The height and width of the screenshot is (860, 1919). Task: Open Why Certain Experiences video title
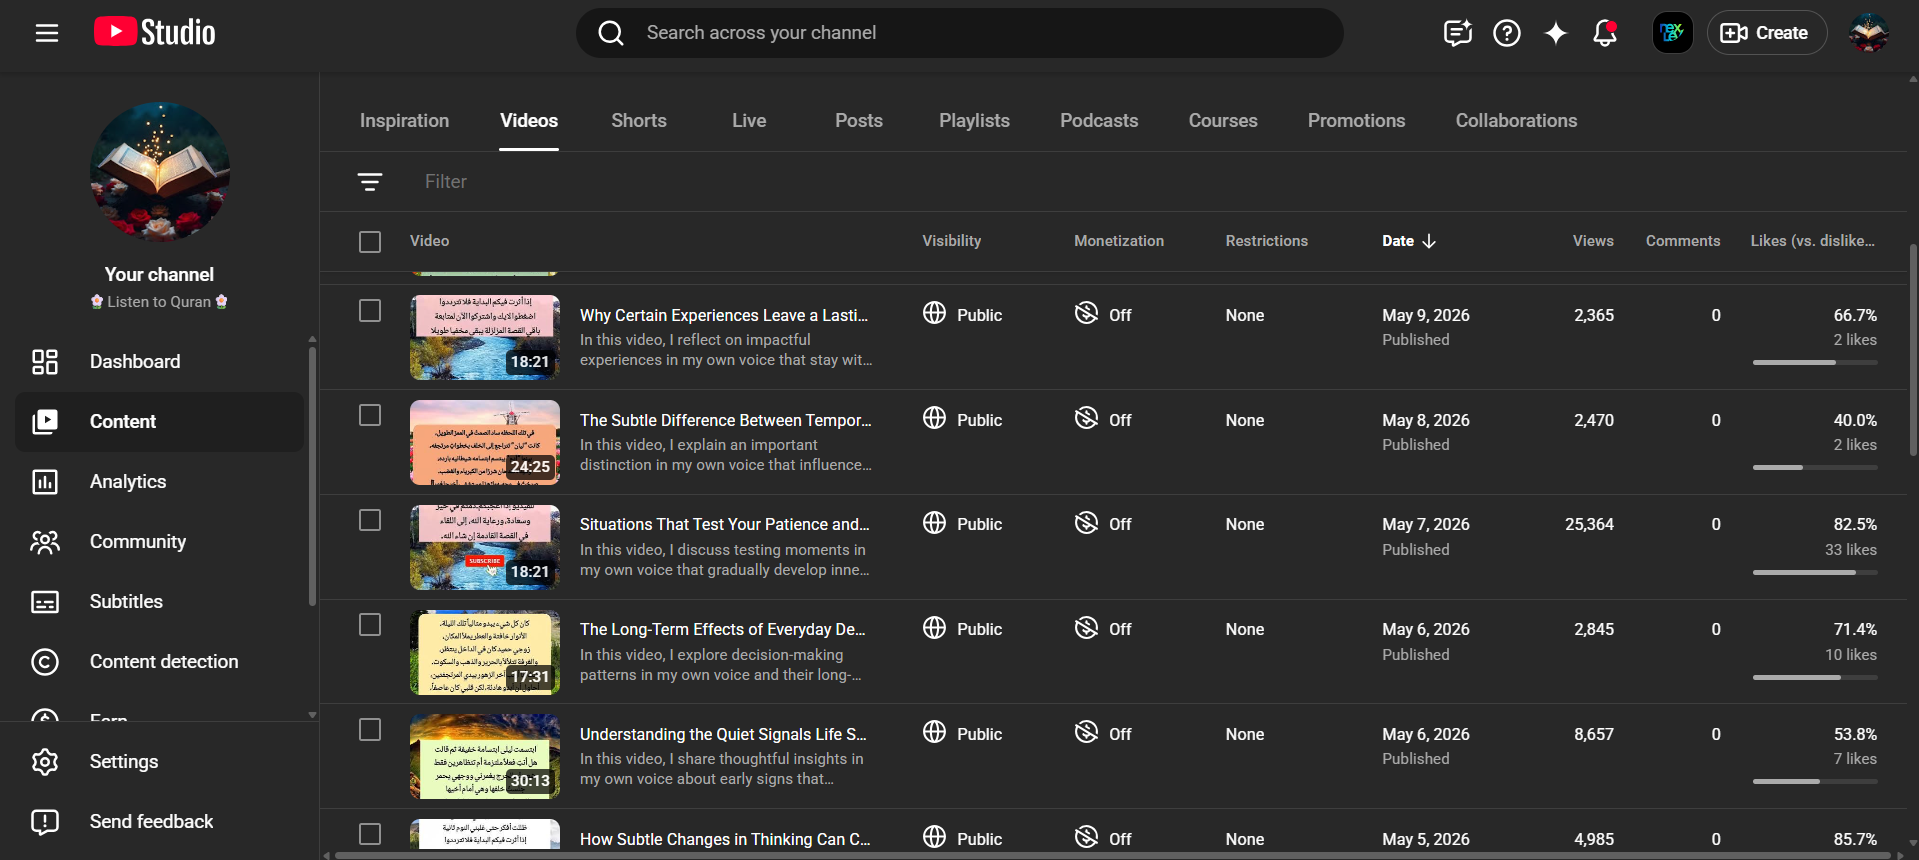pyautogui.click(x=724, y=315)
